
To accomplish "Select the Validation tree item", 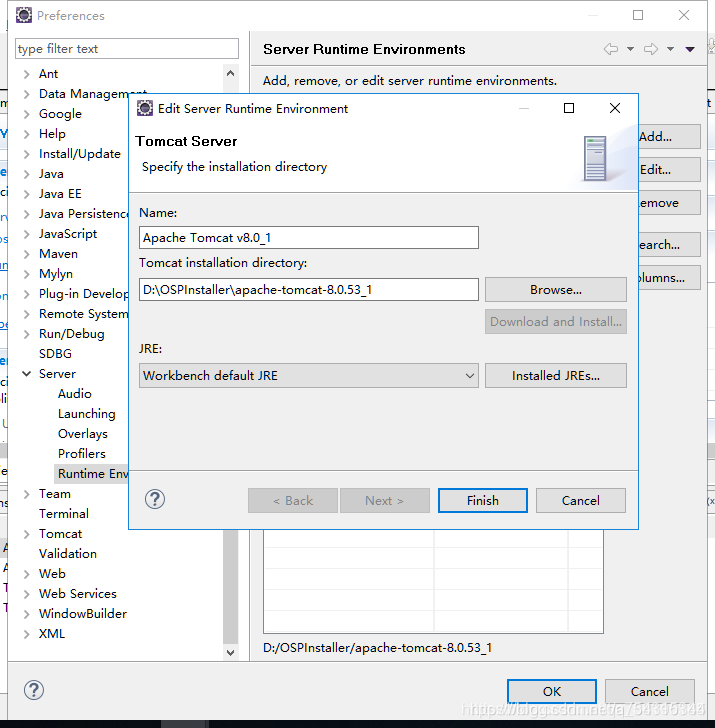I will [x=68, y=554].
